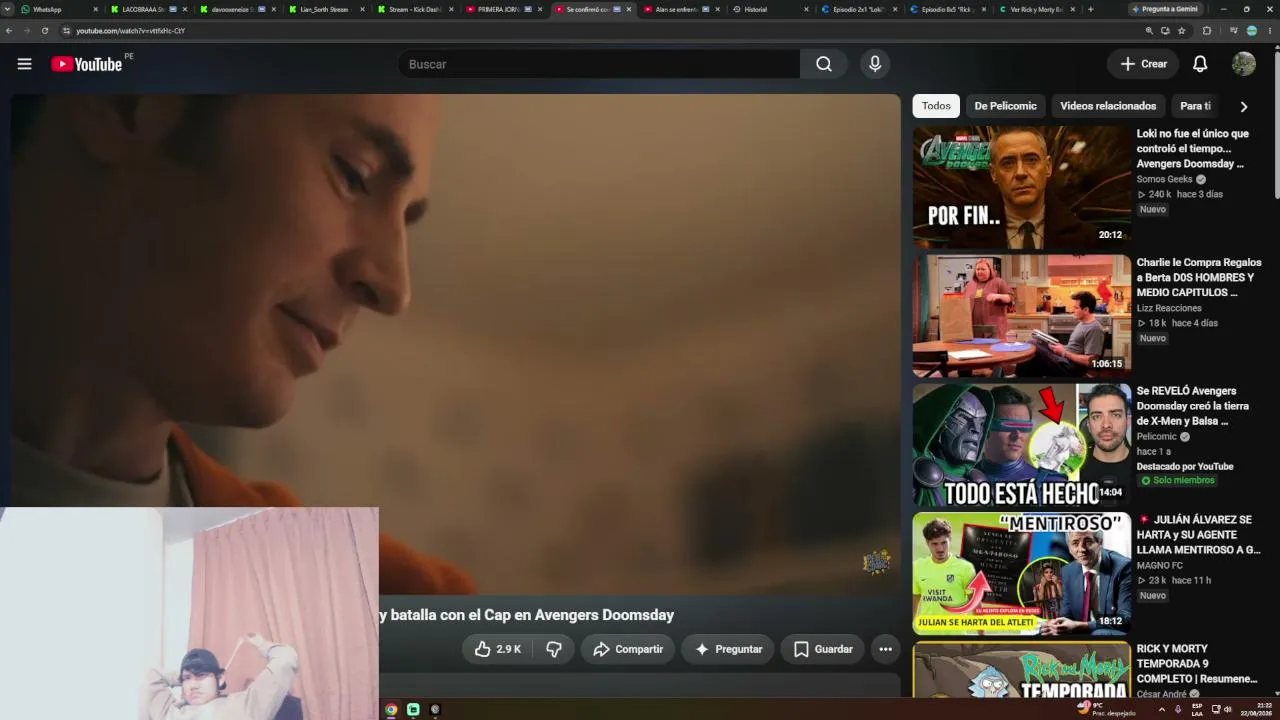The height and width of the screenshot is (720, 1280).
Task: Dislike the video with thumbs down
Action: (x=553, y=649)
